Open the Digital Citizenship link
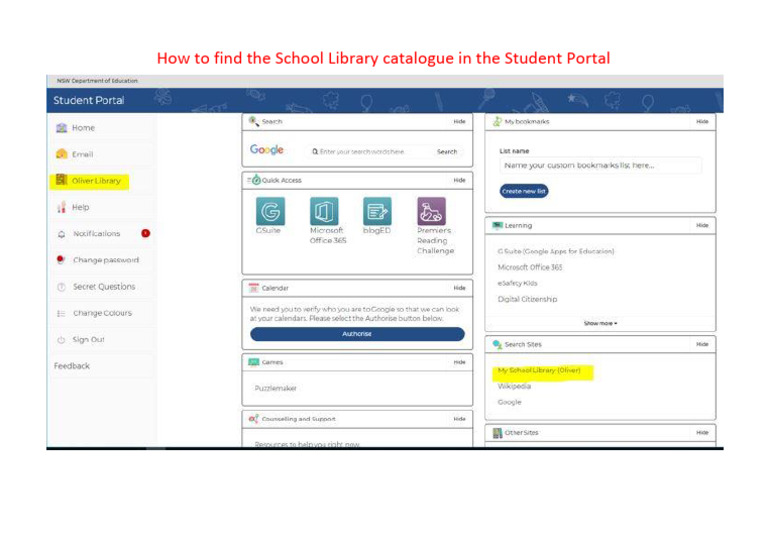The width and height of the screenshot is (768, 543). 528,299
